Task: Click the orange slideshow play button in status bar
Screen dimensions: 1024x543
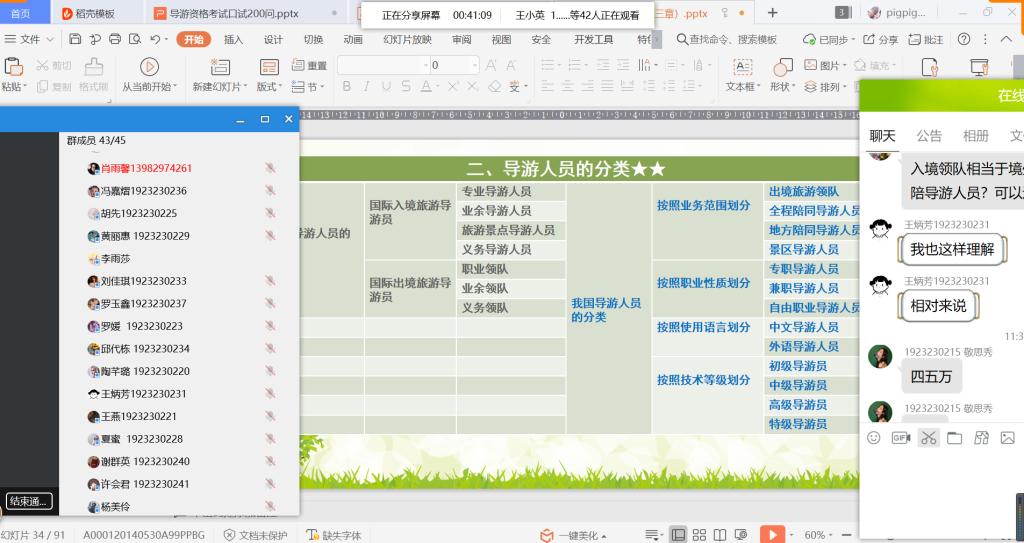Action: point(772,535)
